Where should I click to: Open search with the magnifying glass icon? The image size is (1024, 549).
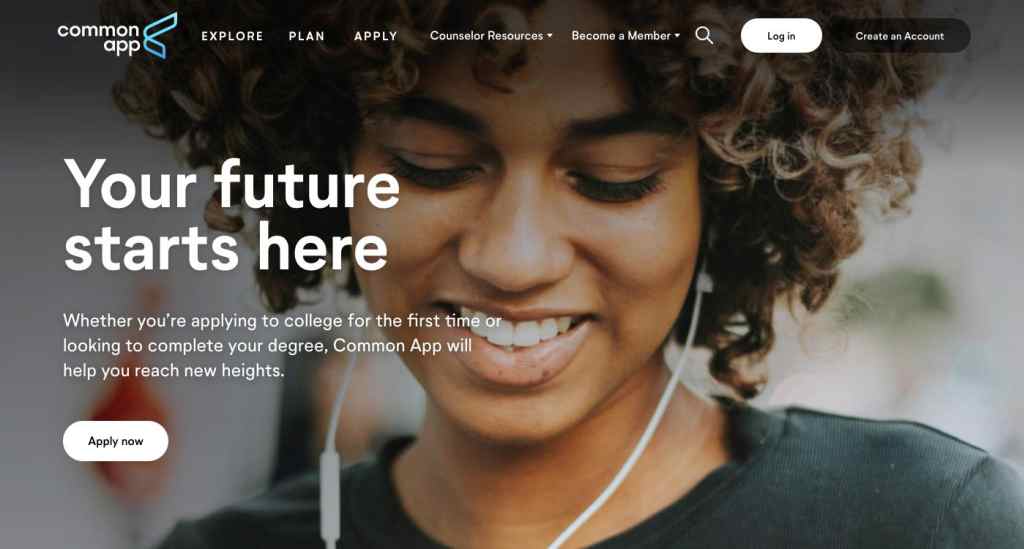point(704,35)
